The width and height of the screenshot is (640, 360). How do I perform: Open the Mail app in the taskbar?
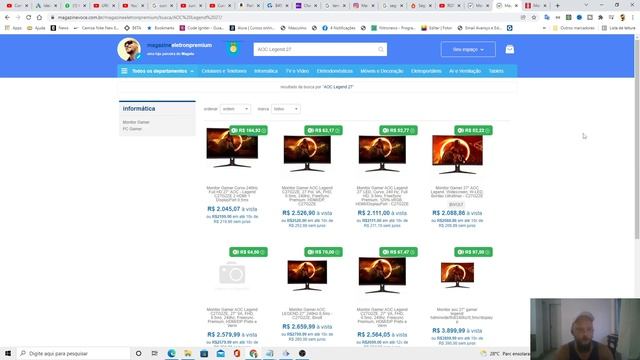pyautogui.click(x=220, y=353)
